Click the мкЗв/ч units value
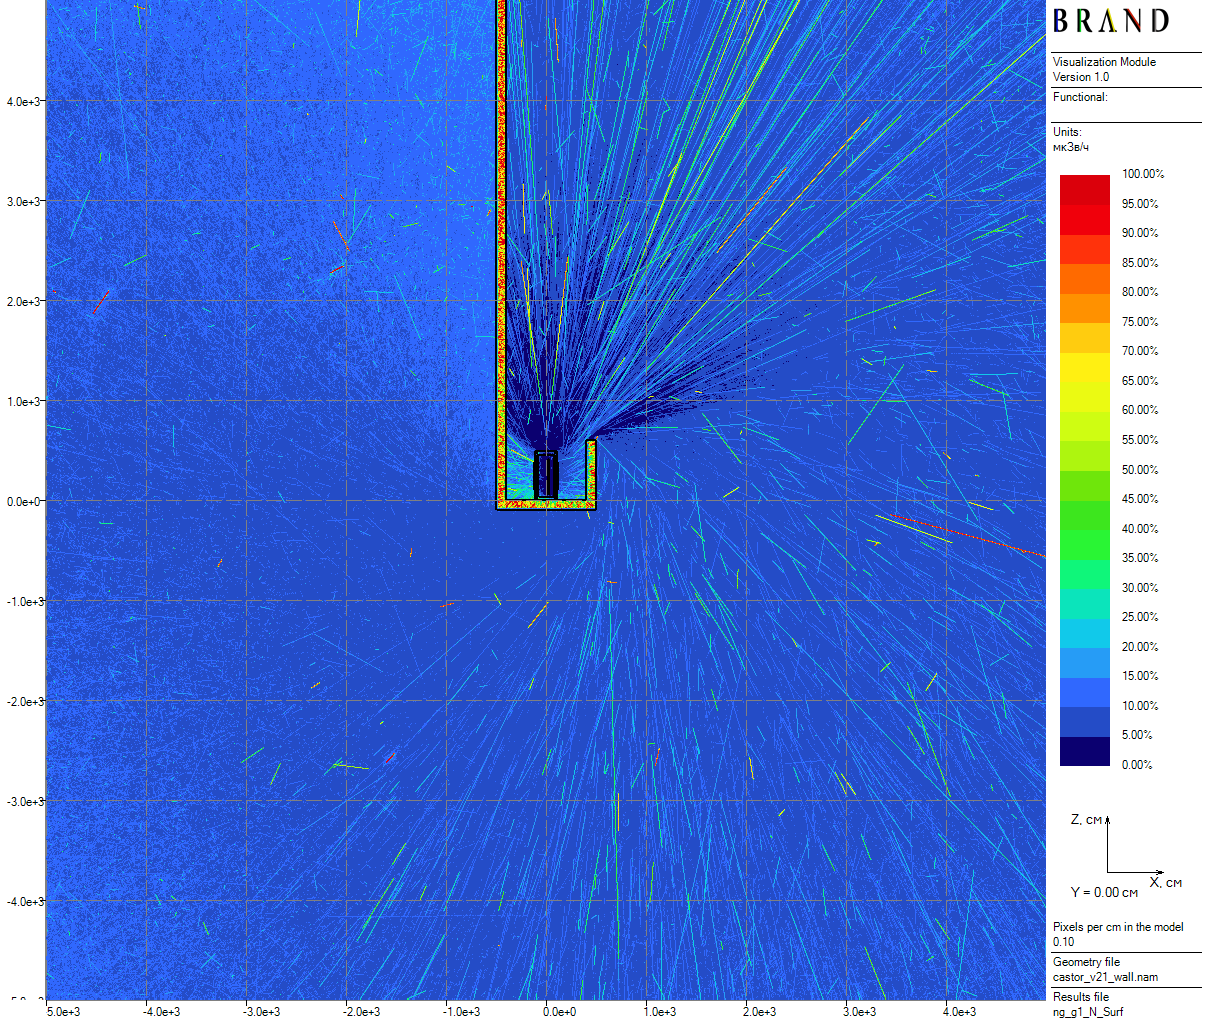 (x=1071, y=147)
